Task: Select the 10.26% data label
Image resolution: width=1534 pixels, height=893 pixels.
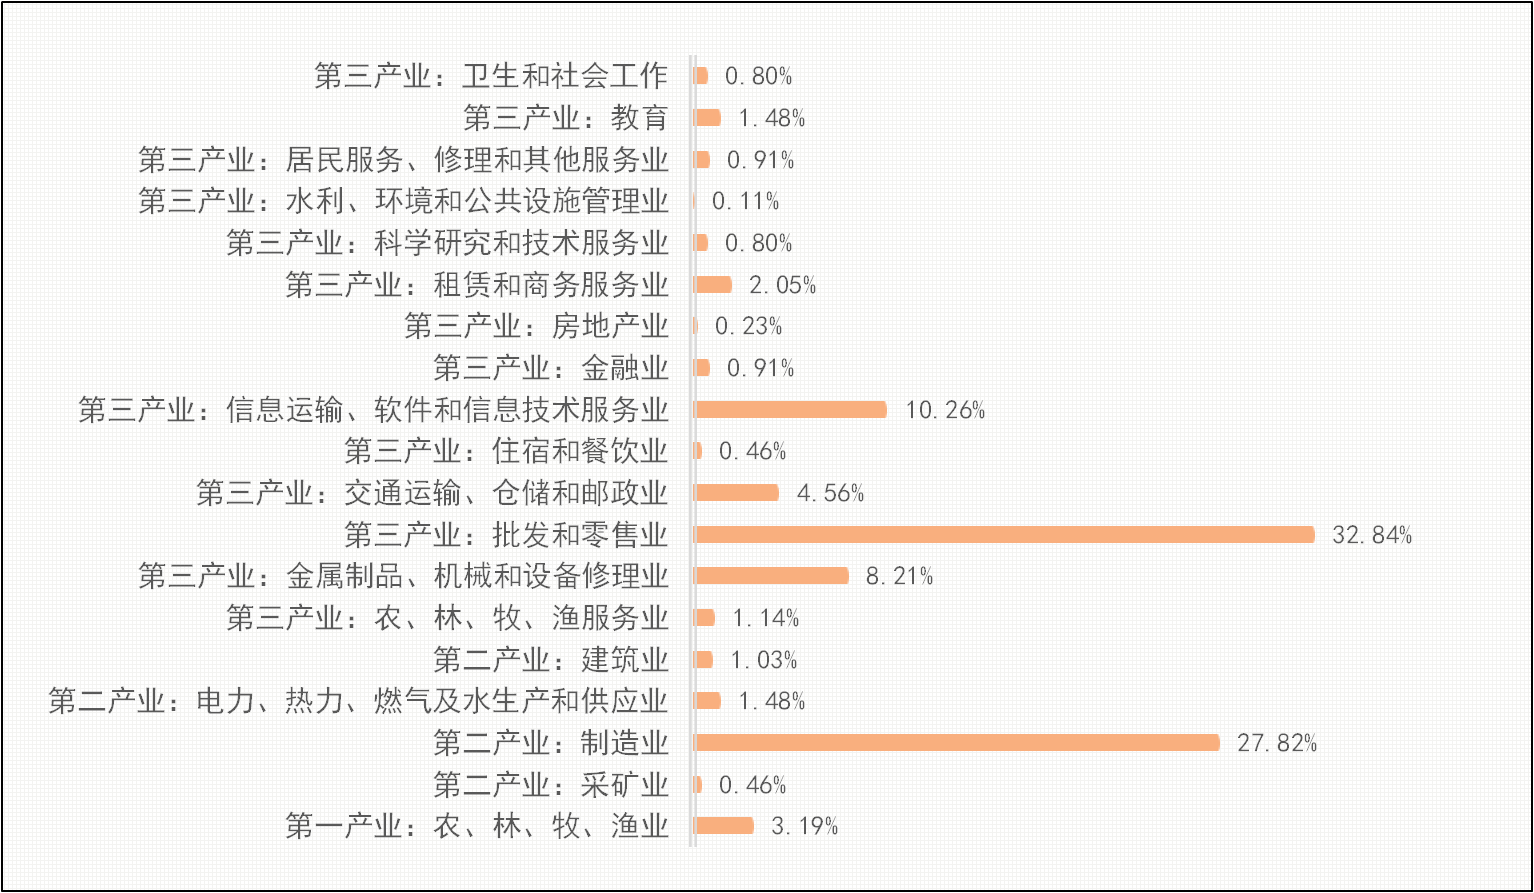Action: [945, 410]
